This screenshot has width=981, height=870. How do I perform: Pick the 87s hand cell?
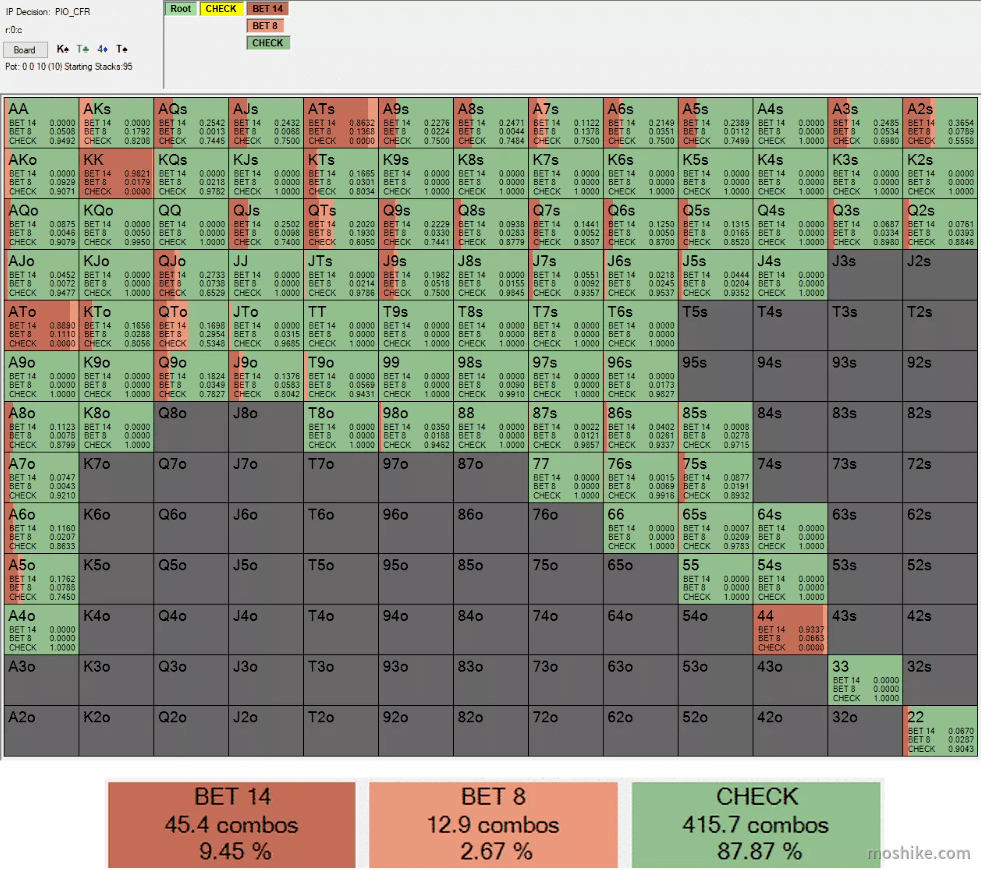(x=566, y=427)
